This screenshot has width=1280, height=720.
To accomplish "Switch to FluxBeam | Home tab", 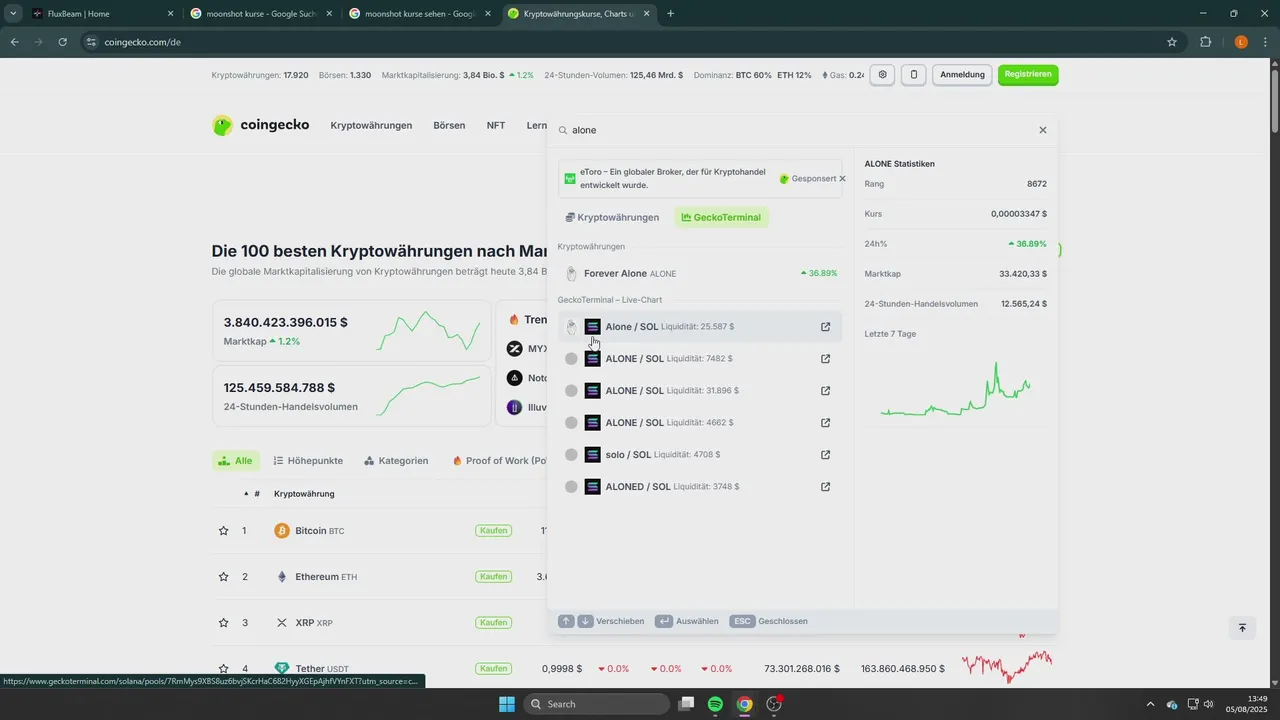I will 100,14.
